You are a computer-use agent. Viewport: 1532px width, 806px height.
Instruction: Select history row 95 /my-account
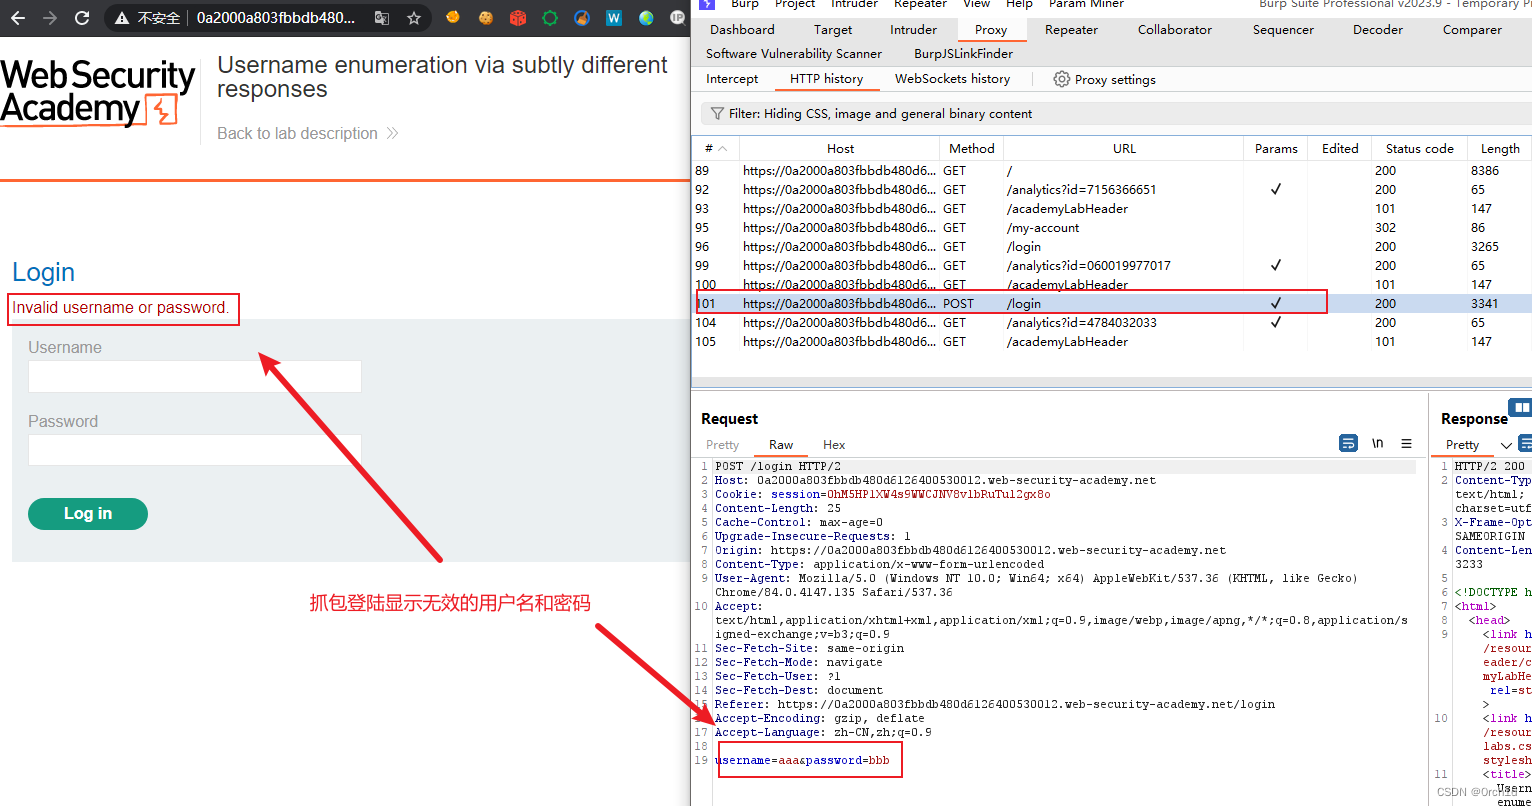click(x=1112, y=227)
